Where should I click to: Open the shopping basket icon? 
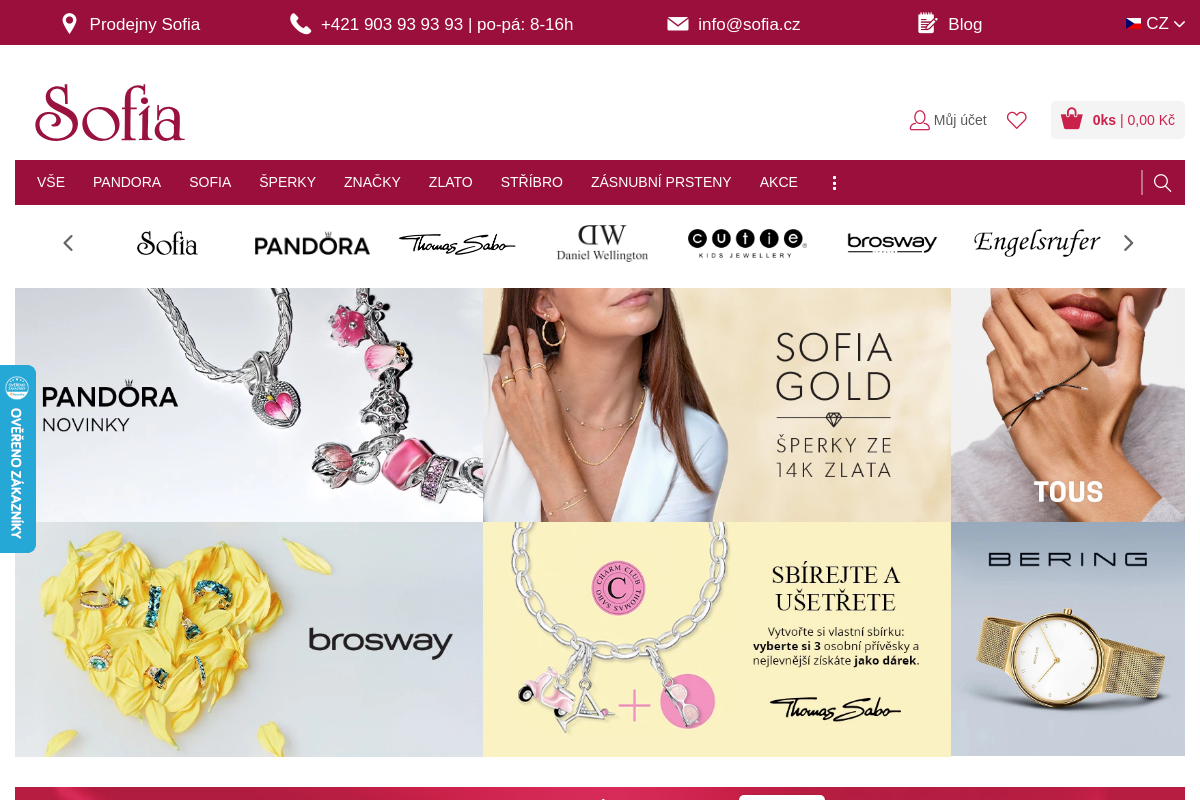[1072, 119]
